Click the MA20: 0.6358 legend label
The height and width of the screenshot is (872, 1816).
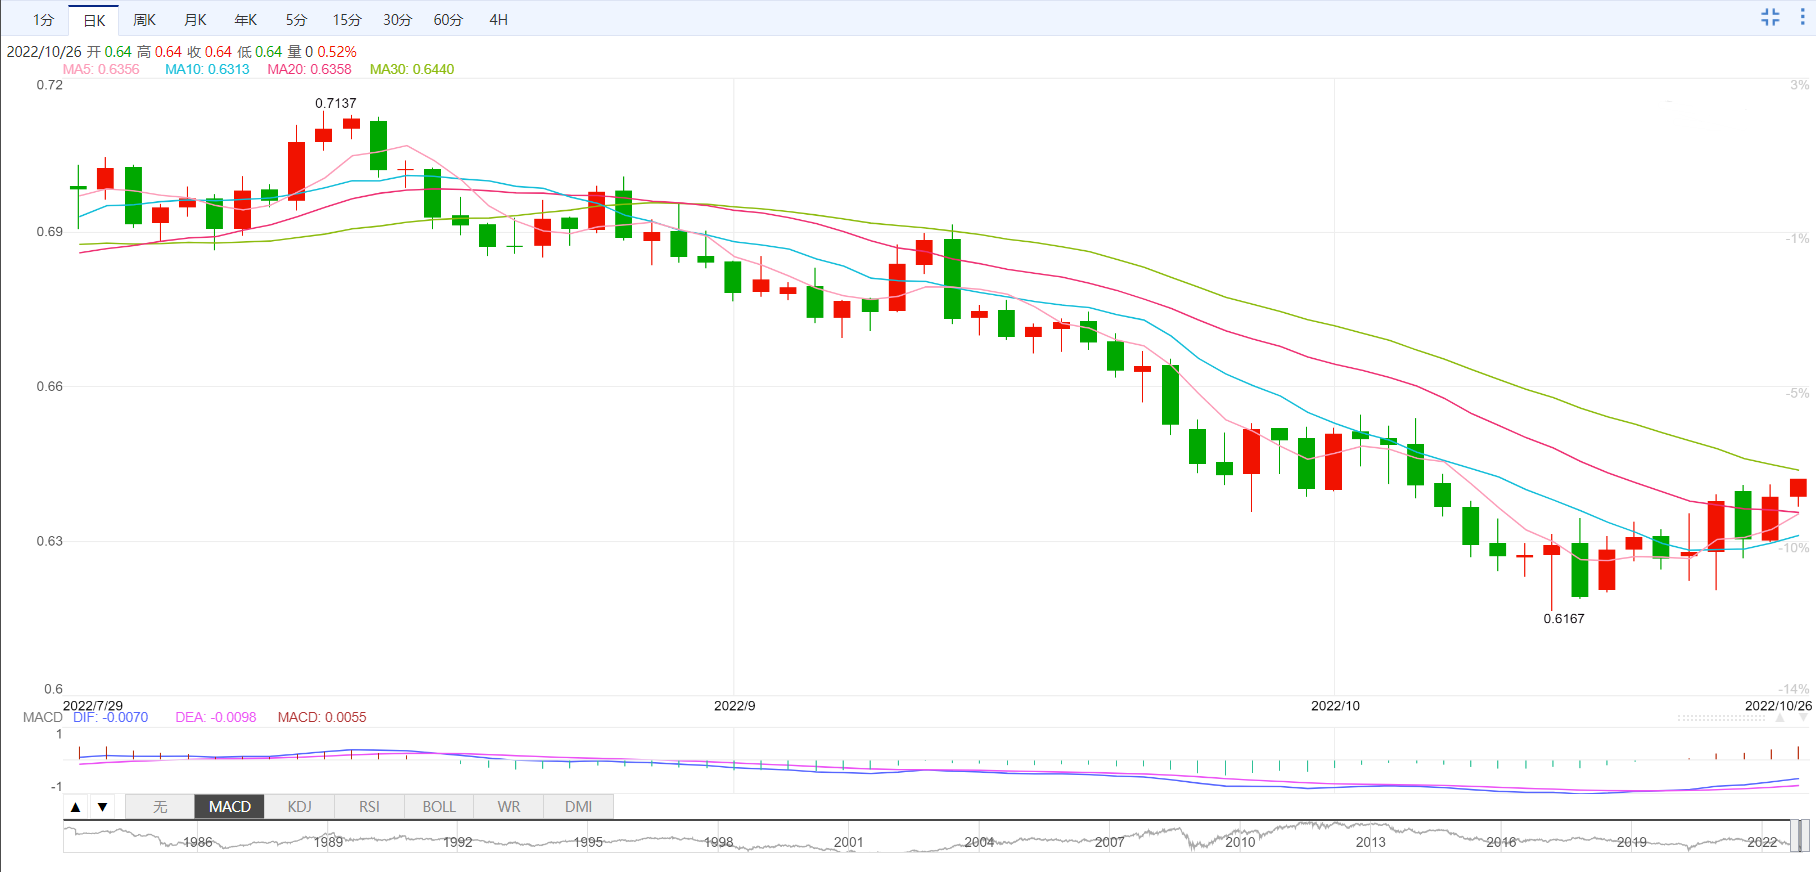[x=309, y=69]
